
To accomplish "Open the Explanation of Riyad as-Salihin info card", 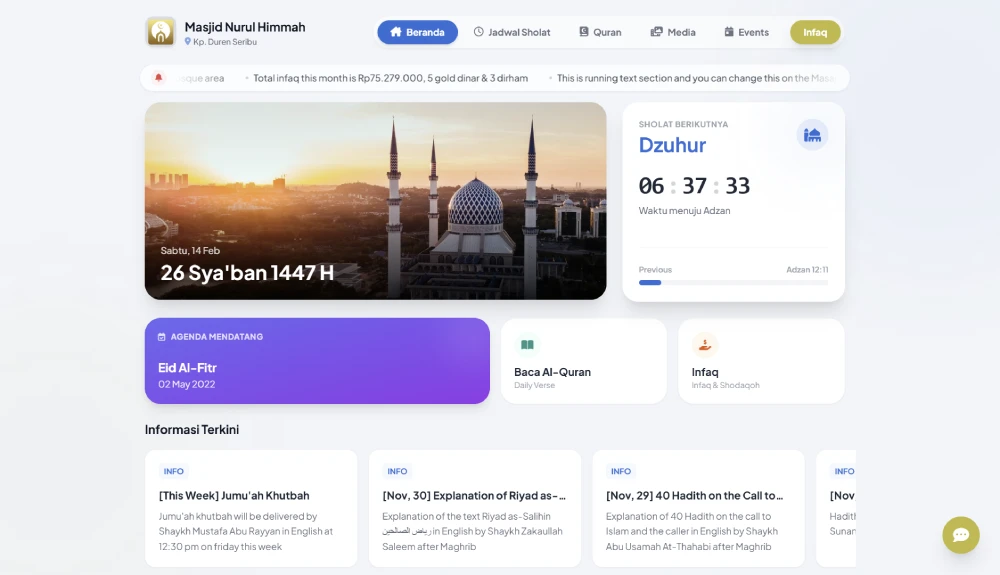I will point(474,509).
